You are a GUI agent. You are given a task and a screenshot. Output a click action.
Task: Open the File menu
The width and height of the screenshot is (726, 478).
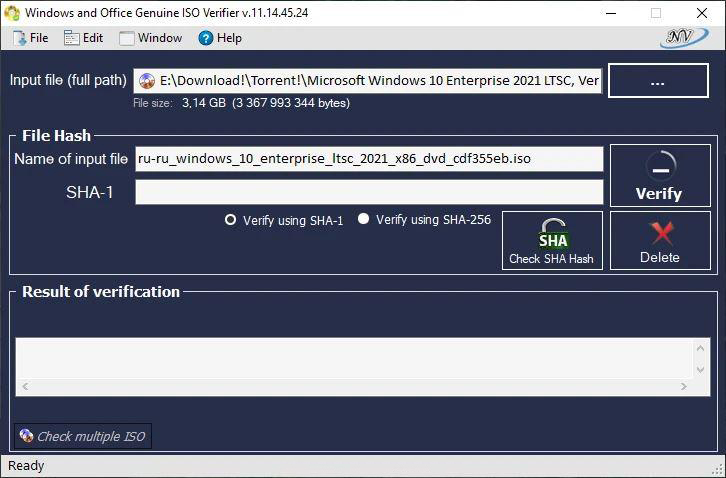pos(31,38)
